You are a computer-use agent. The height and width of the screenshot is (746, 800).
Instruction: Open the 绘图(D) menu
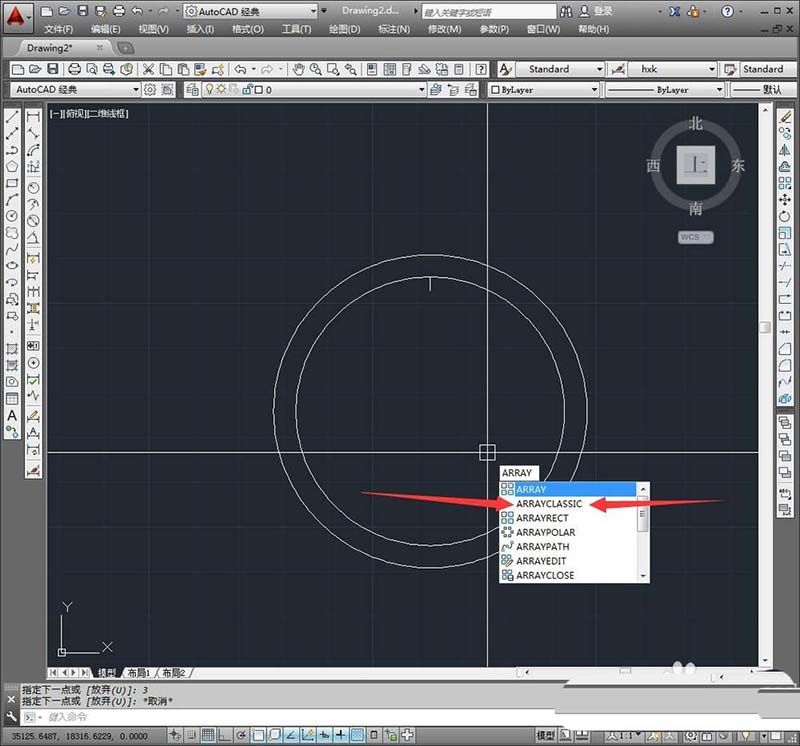[x=345, y=30]
